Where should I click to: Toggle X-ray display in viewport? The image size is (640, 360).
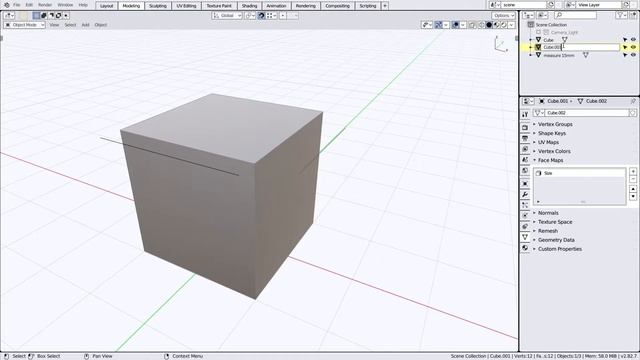pyautogui.click(x=473, y=25)
